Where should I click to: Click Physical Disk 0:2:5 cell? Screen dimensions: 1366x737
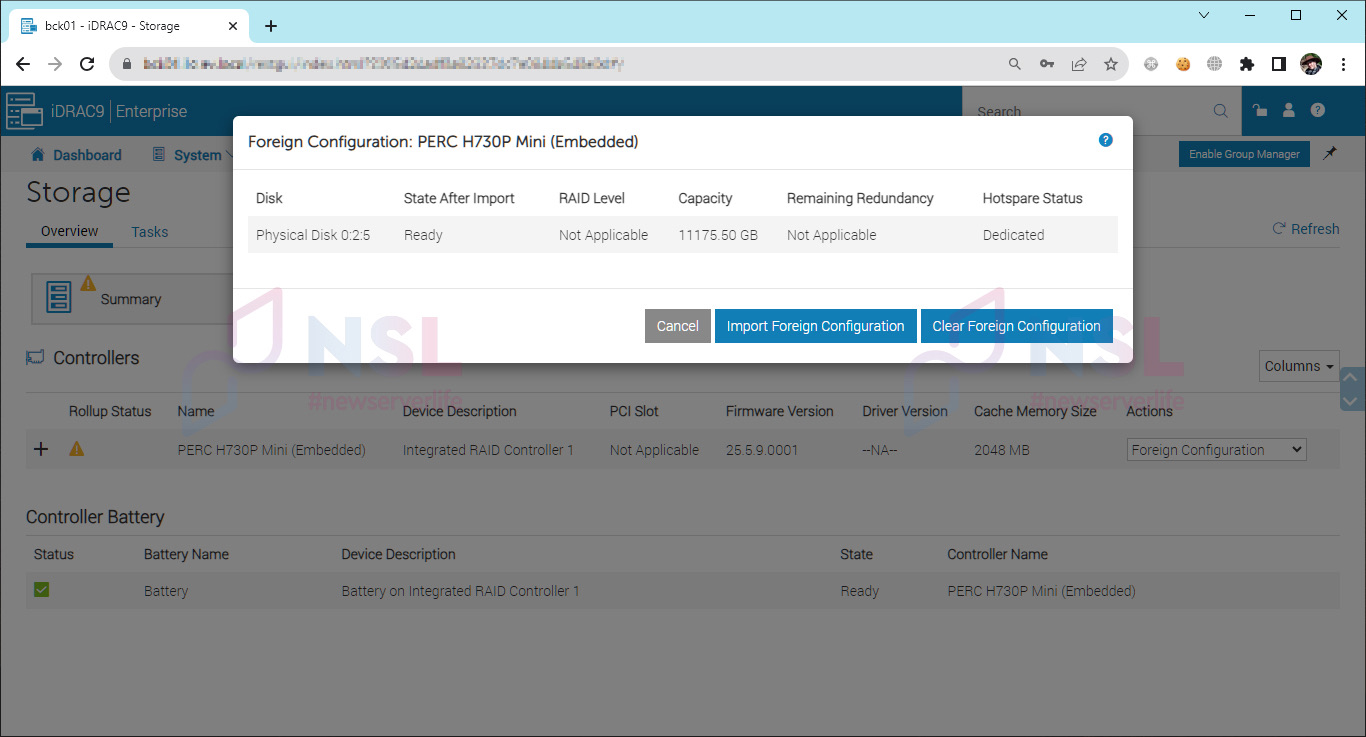[313, 235]
